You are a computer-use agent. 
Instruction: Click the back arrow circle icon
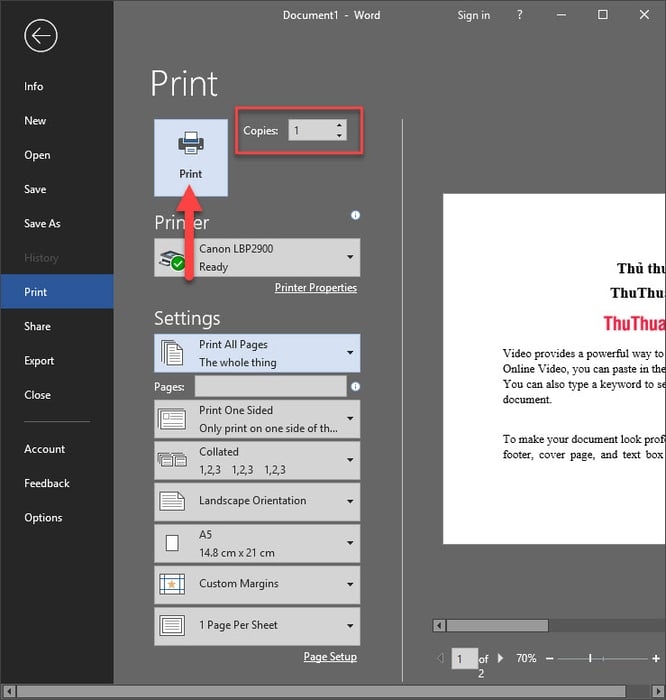click(x=41, y=36)
